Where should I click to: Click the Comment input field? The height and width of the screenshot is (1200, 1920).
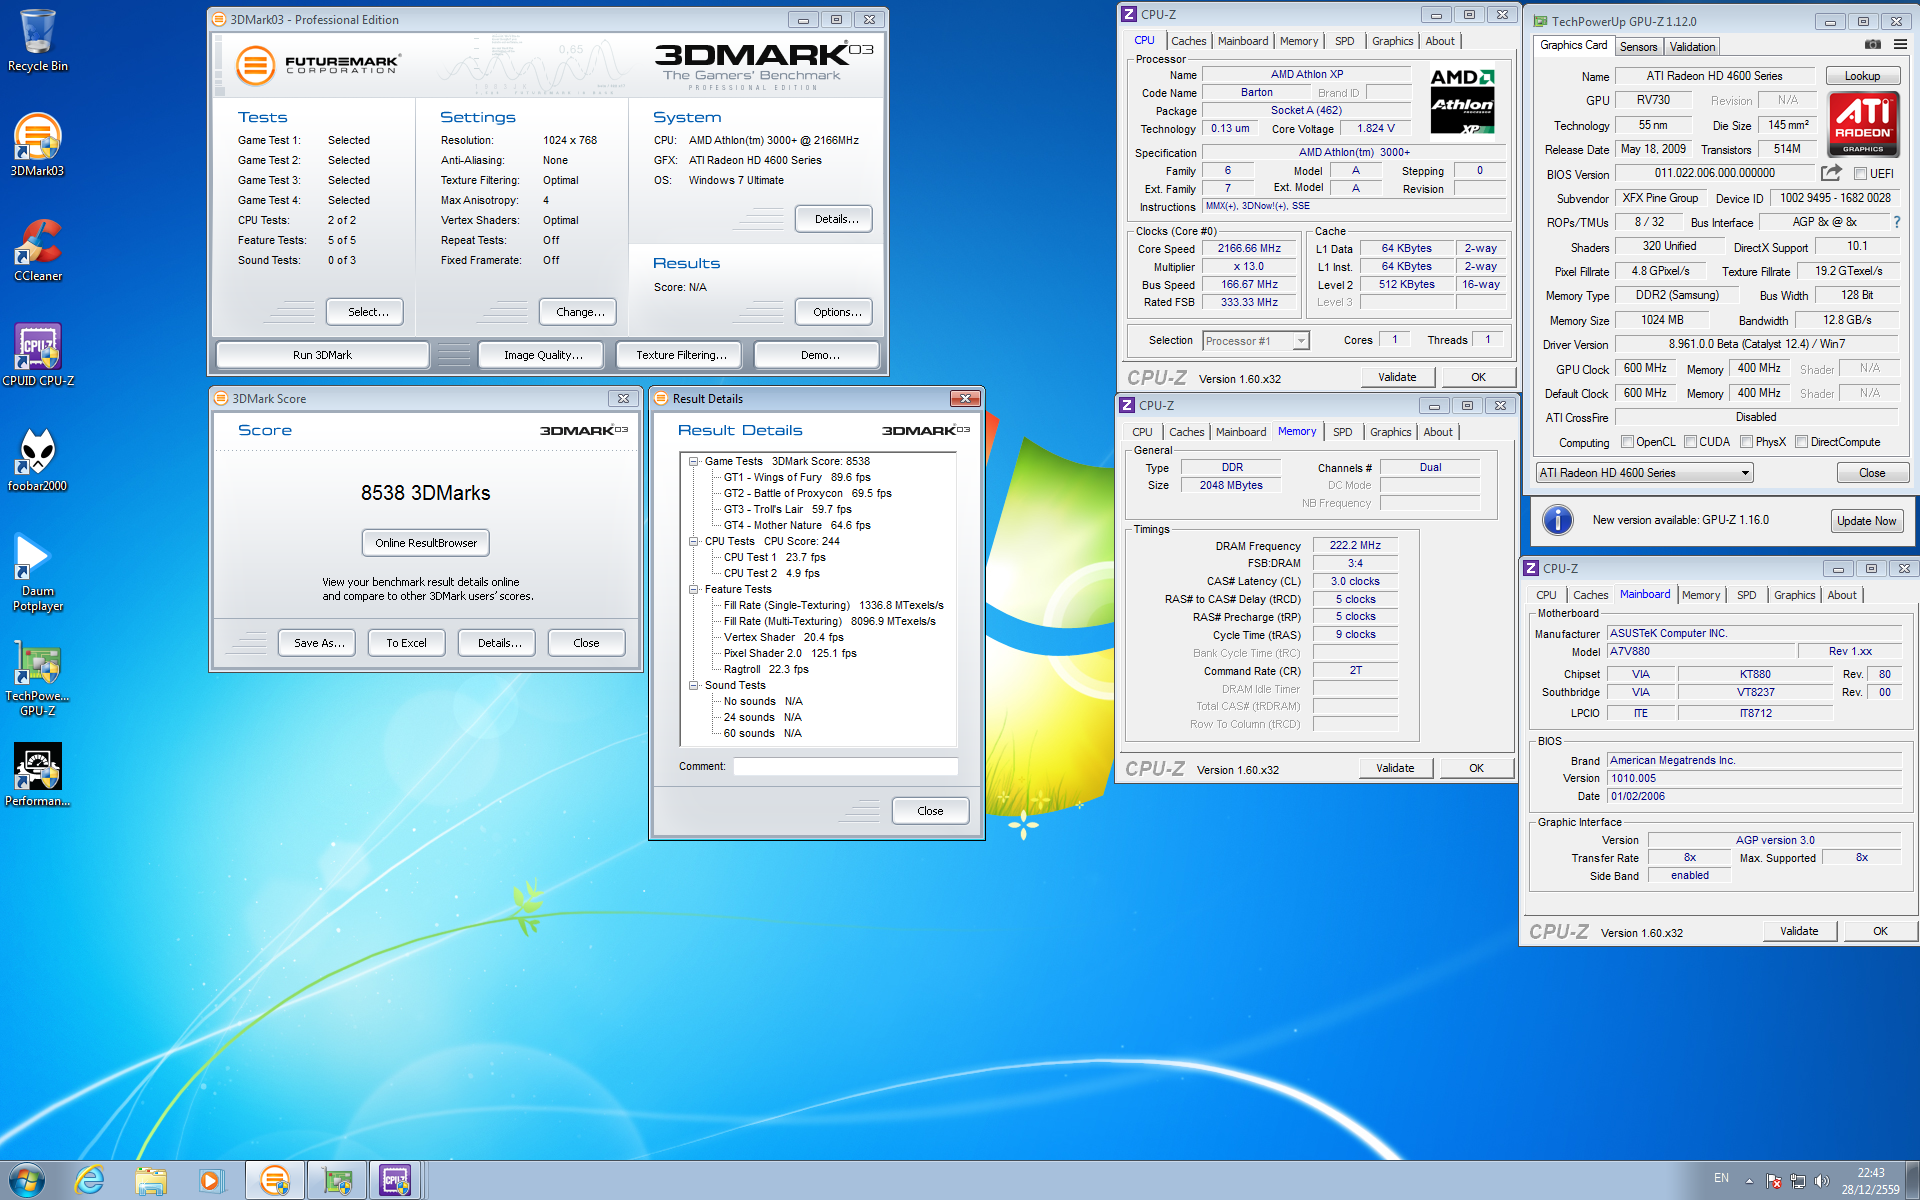point(845,767)
